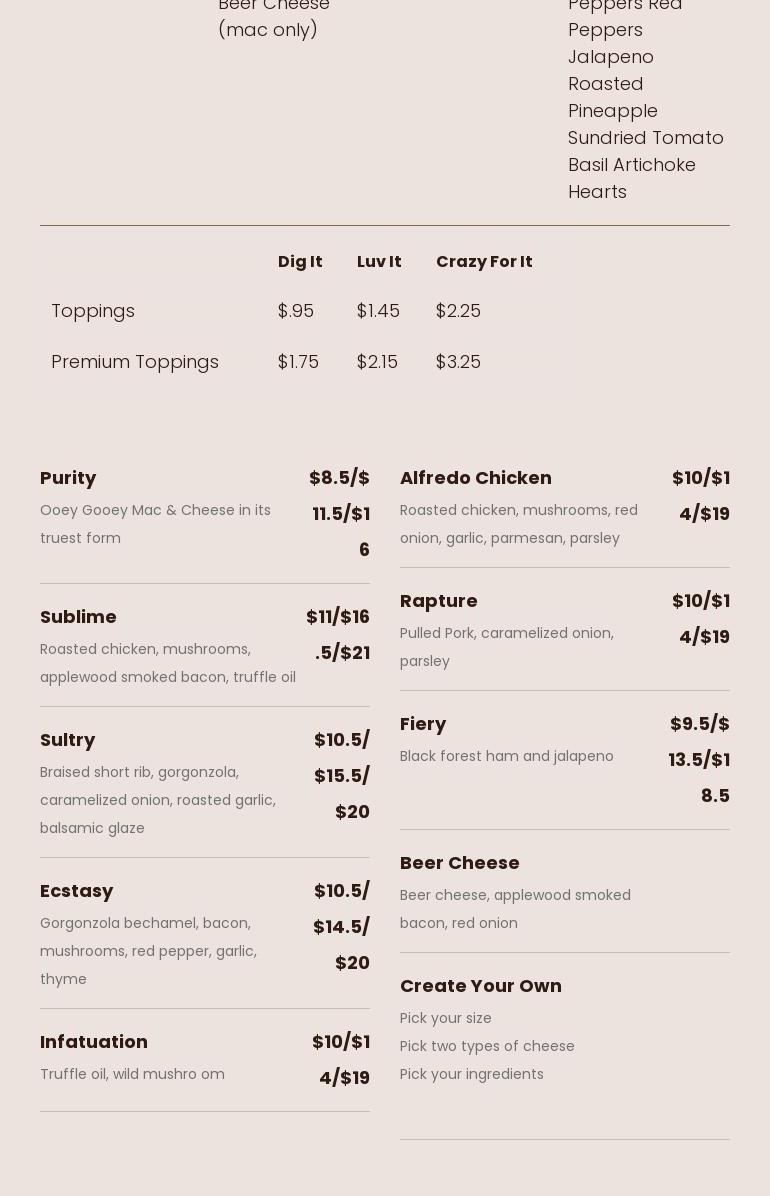Image resolution: width=770 pixels, height=1196 pixels.
Task: Click the Pick two types of cheese line
Action: [x=487, y=1046]
